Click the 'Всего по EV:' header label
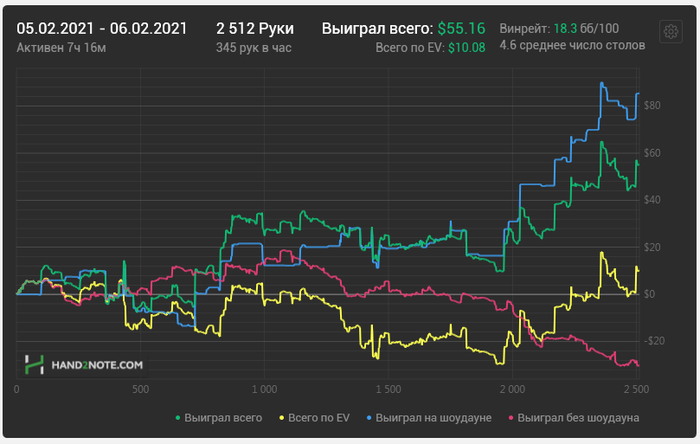 pyautogui.click(x=410, y=48)
